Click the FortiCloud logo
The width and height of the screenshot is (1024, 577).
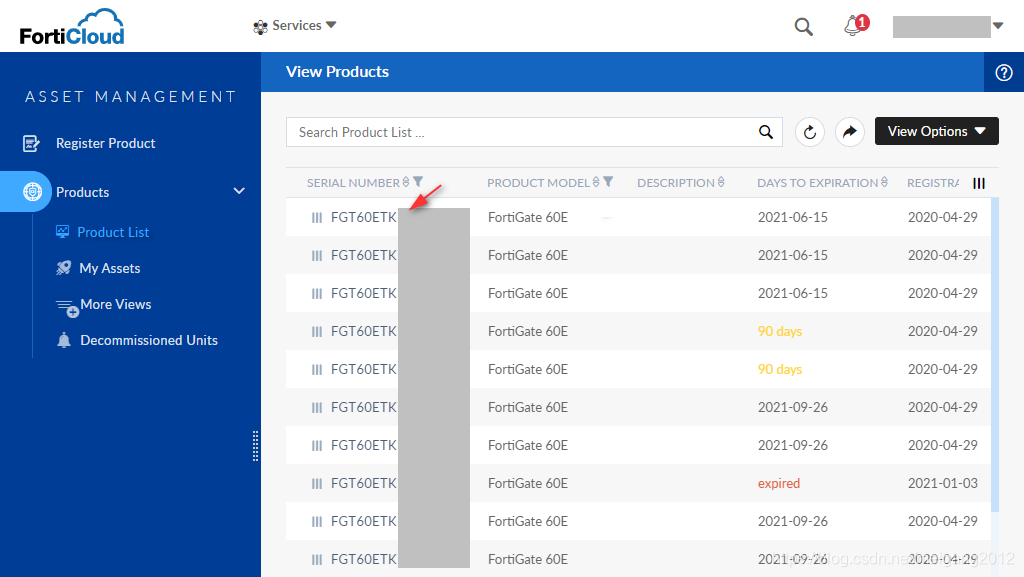[72, 27]
